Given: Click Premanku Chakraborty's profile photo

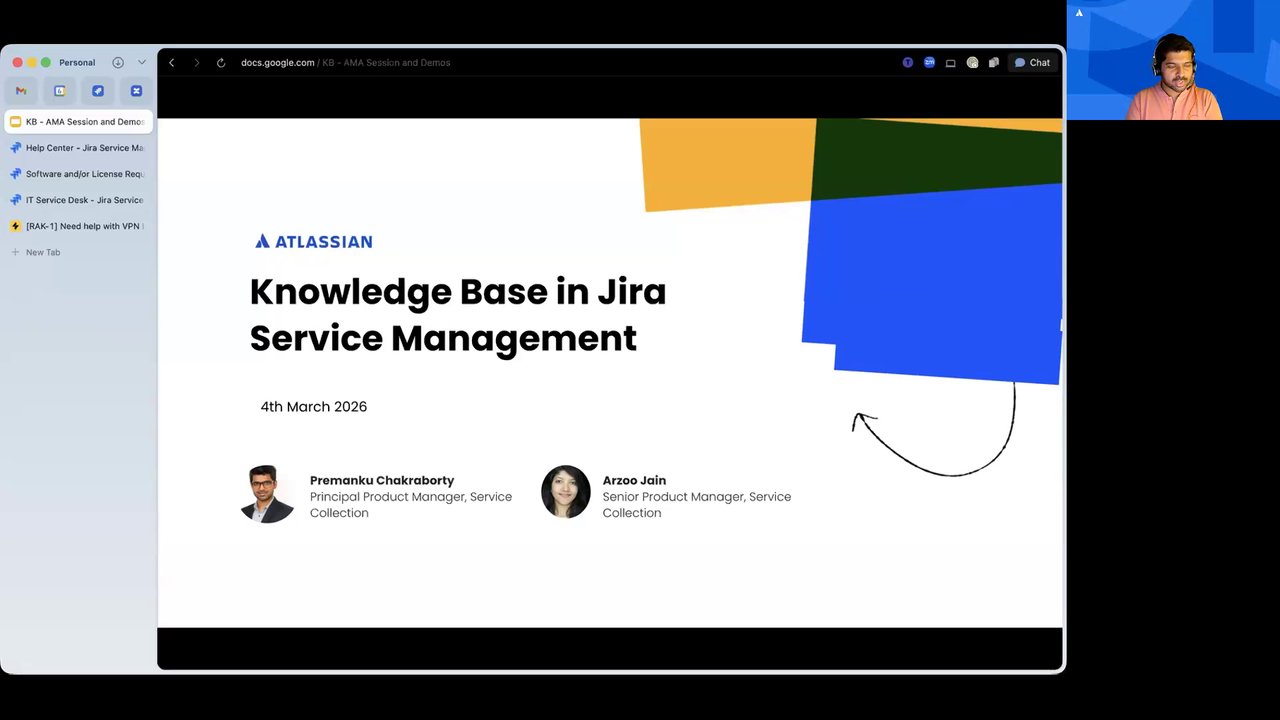Looking at the screenshot, I should click(268, 494).
